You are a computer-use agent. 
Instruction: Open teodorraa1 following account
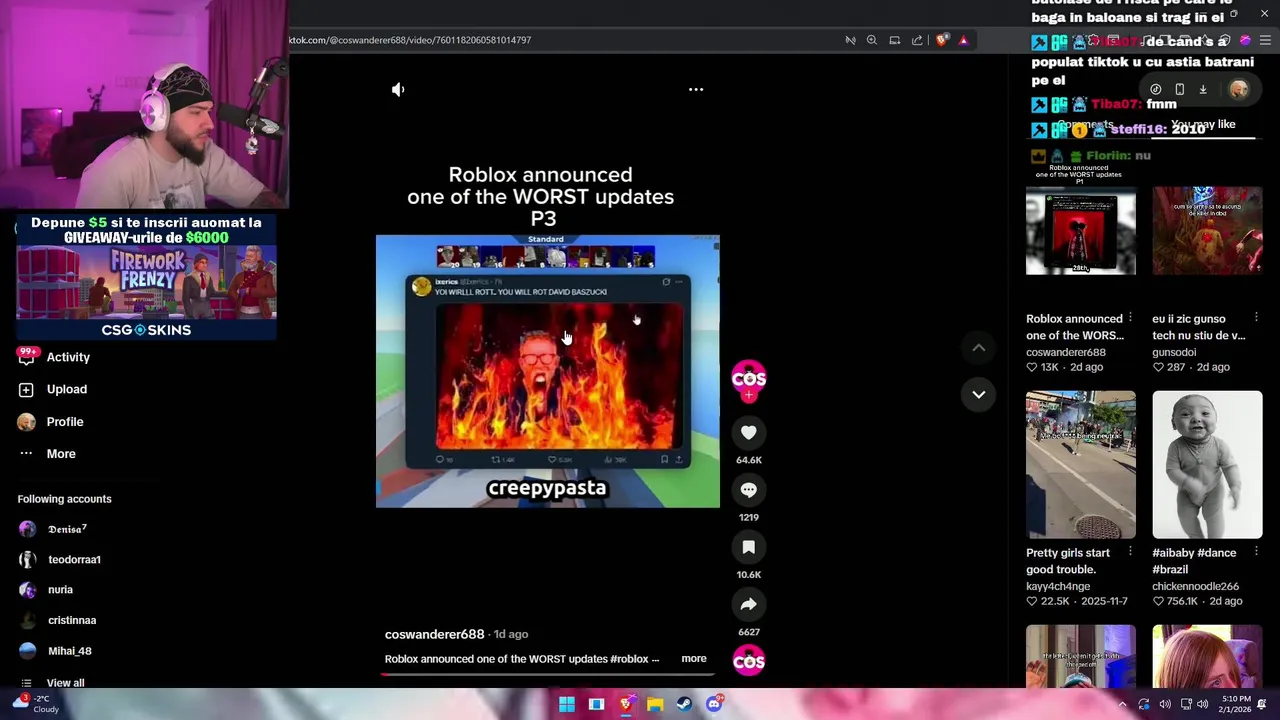pyautogui.click(x=60, y=559)
